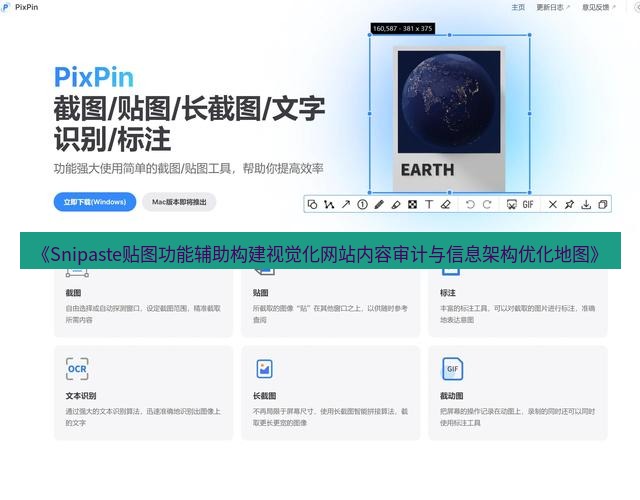Click the GIF file icon in the 截动图 card

(452, 369)
